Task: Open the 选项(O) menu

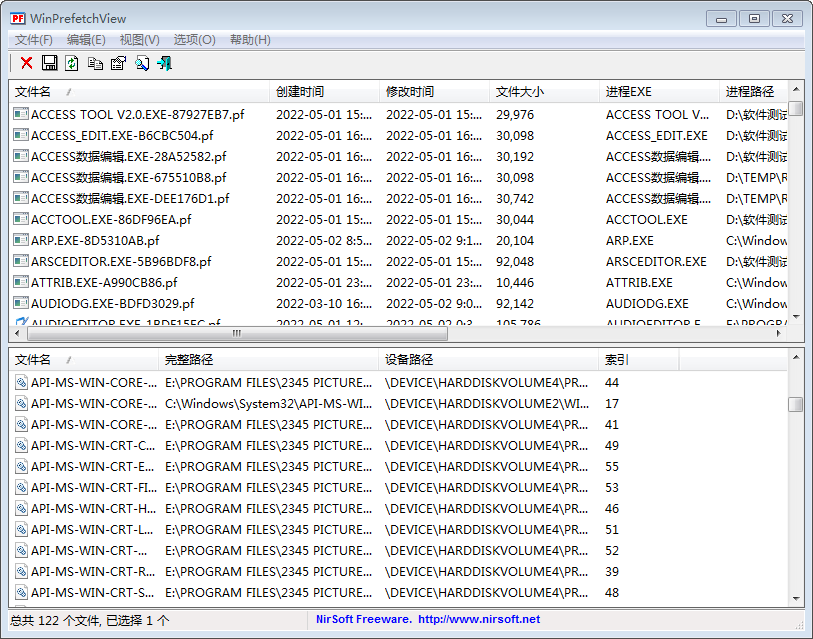Action: (x=194, y=40)
